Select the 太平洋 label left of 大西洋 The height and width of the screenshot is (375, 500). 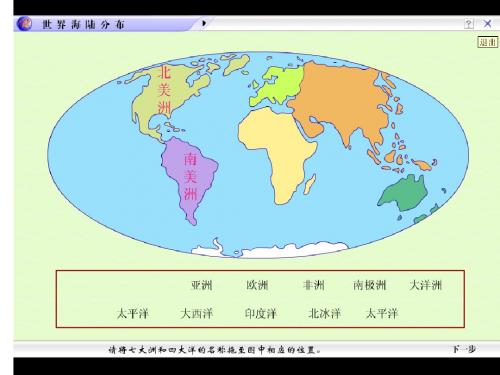click(132, 314)
